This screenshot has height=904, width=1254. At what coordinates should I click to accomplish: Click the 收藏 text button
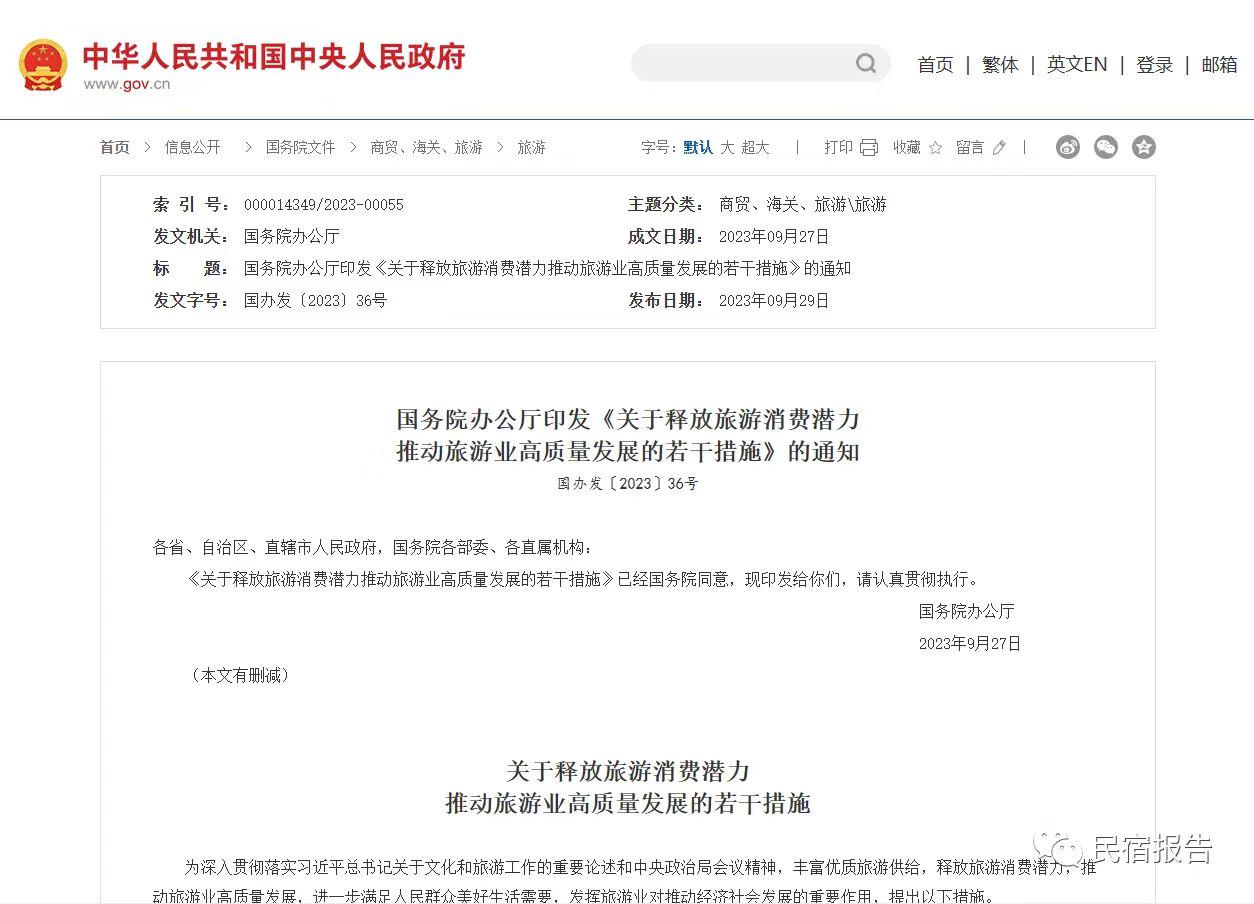pos(907,147)
